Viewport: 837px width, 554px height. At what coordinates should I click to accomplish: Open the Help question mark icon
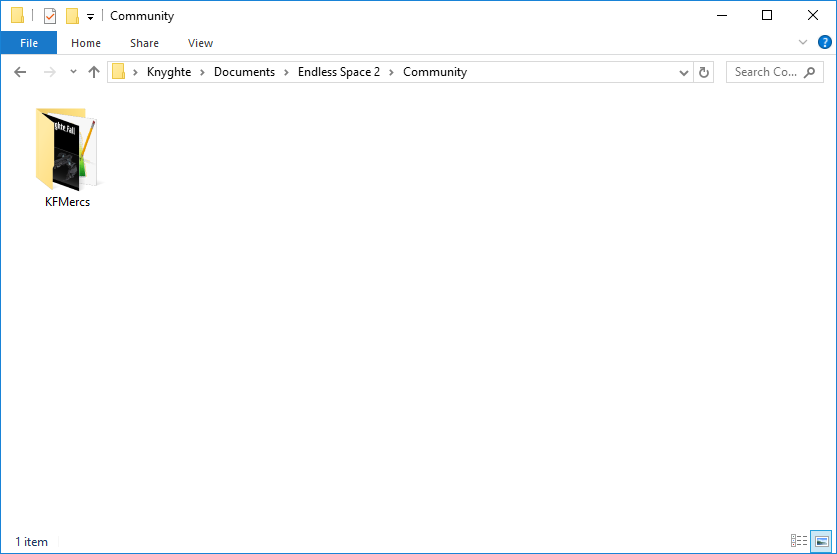click(x=824, y=43)
